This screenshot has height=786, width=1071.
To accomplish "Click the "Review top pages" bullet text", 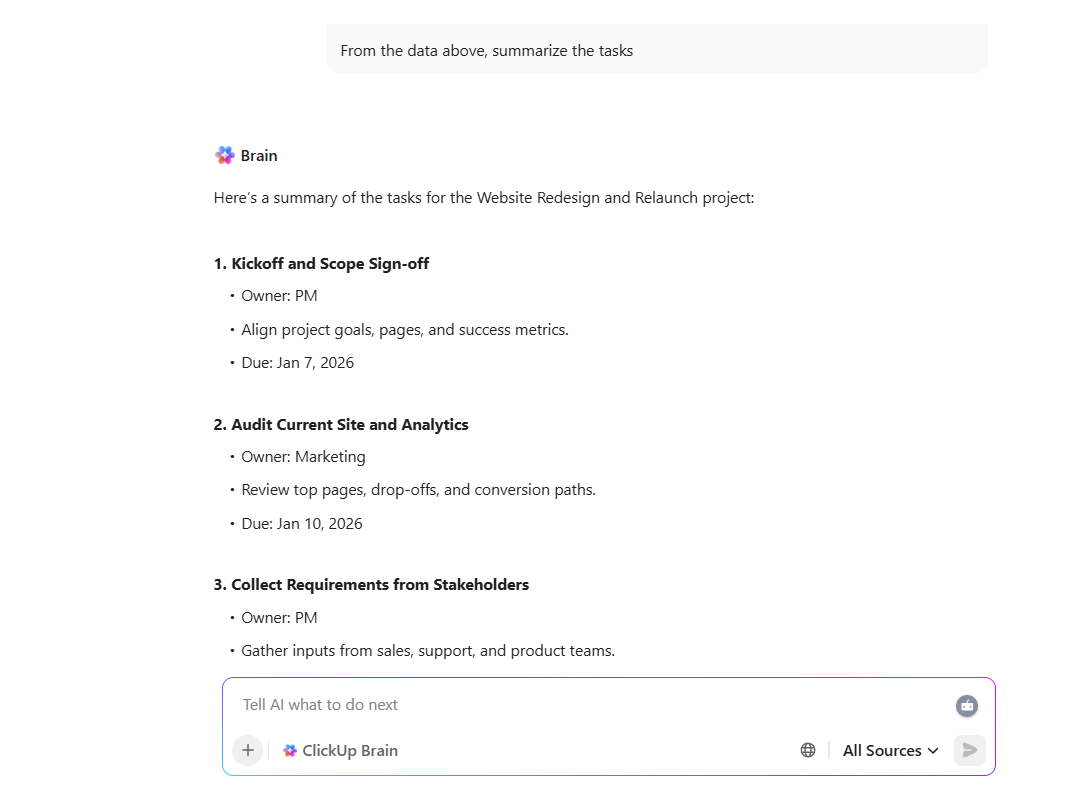I will point(418,490).
